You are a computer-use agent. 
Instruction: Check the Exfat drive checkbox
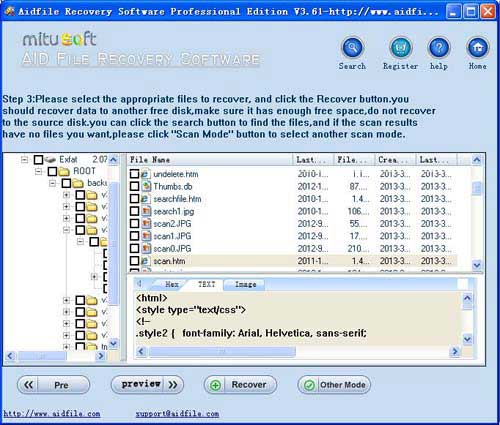[x=38, y=160]
